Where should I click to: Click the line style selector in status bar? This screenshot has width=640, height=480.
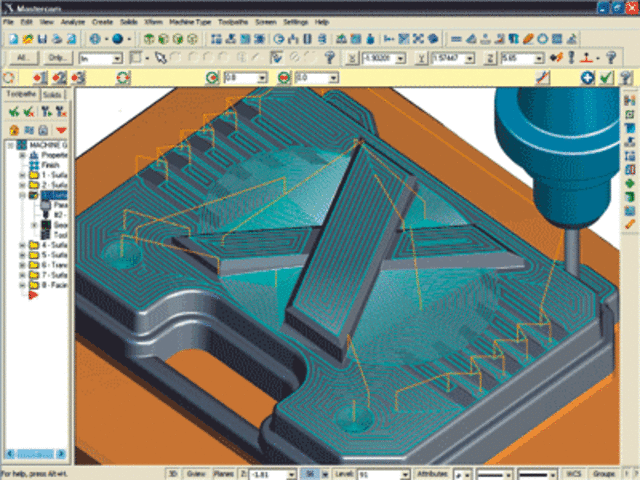(494, 475)
